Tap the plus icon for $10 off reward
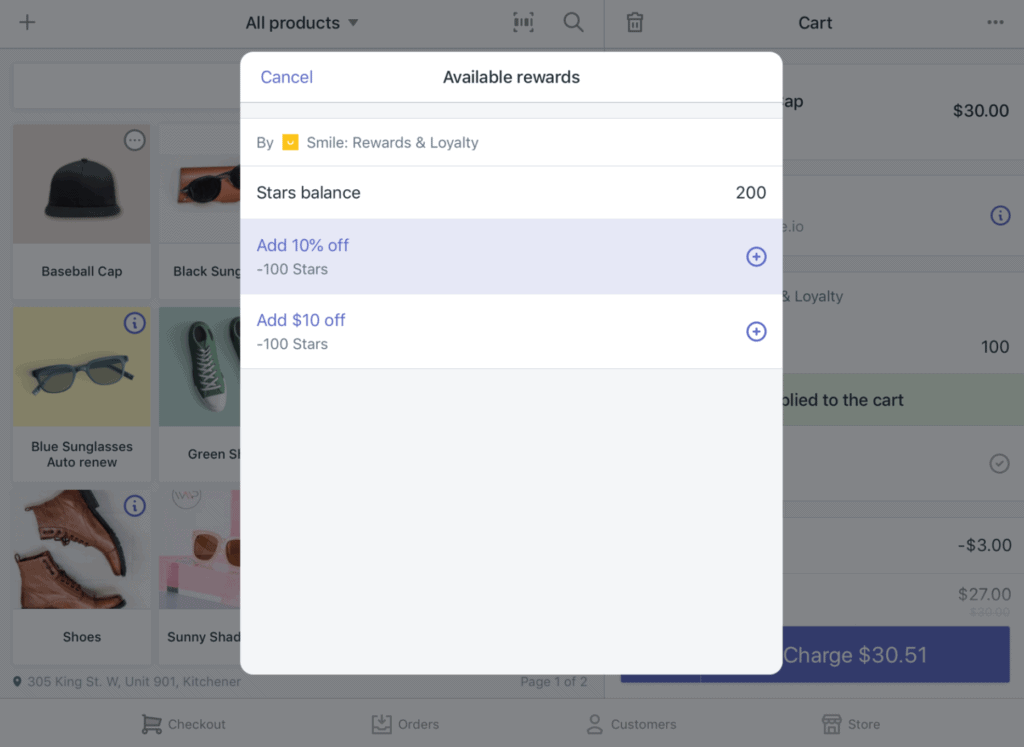1024x747 pixels. [x=756, y=332]
